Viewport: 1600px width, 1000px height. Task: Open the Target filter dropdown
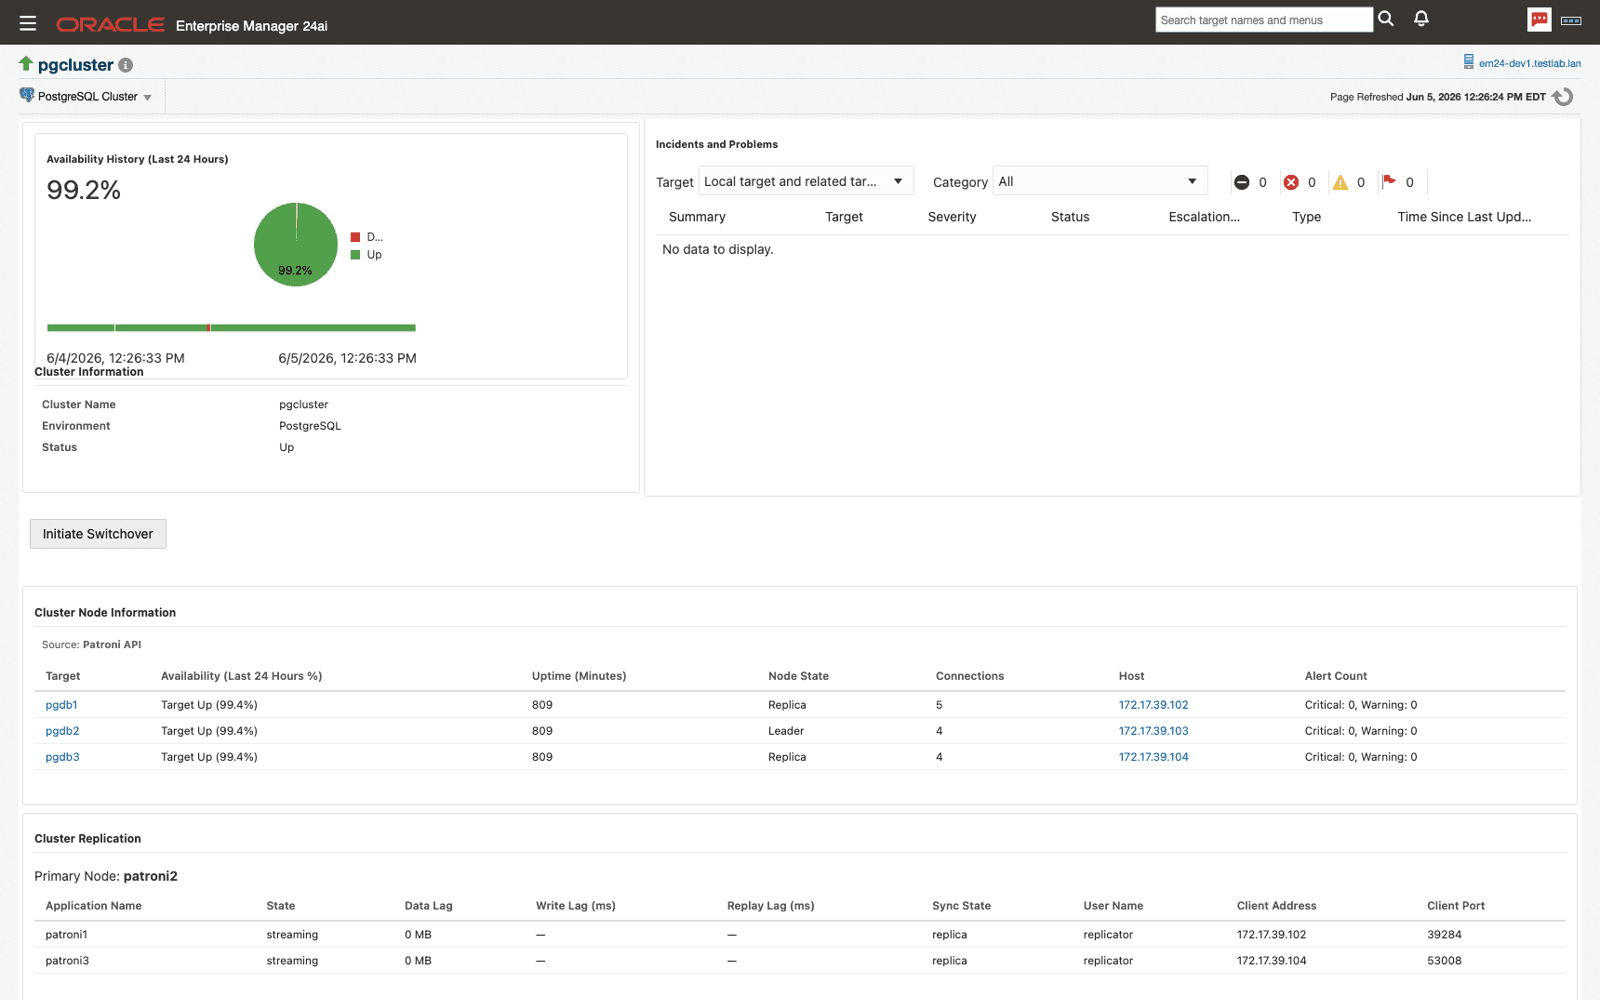click(806, 181)
